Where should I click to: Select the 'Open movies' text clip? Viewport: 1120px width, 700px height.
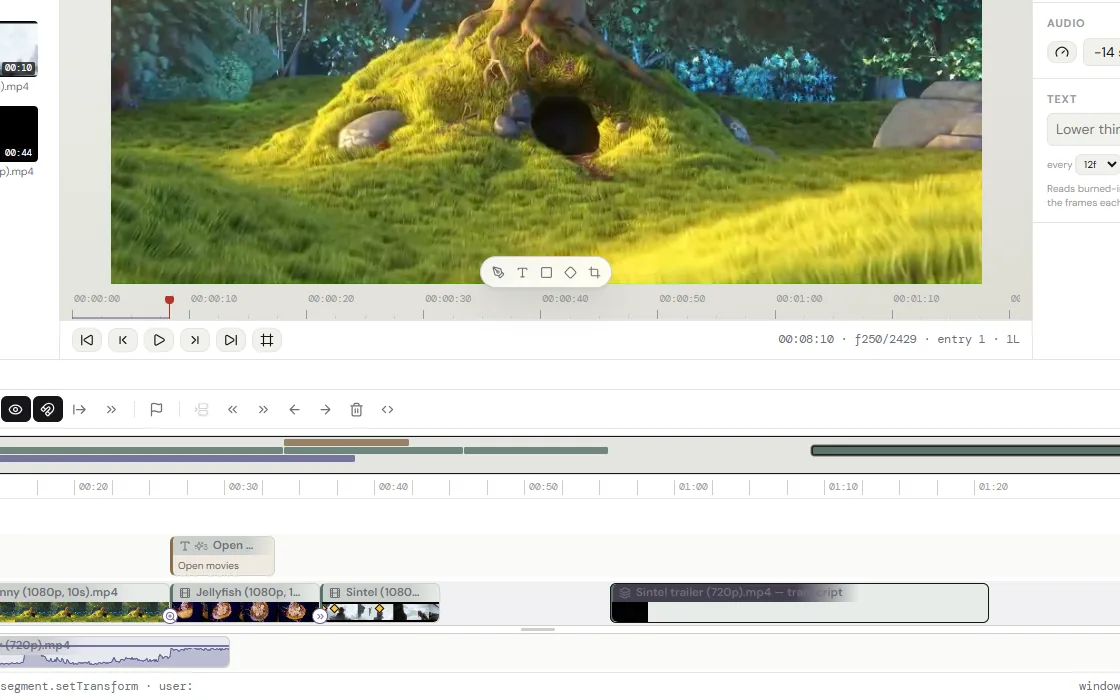point(223,556)
